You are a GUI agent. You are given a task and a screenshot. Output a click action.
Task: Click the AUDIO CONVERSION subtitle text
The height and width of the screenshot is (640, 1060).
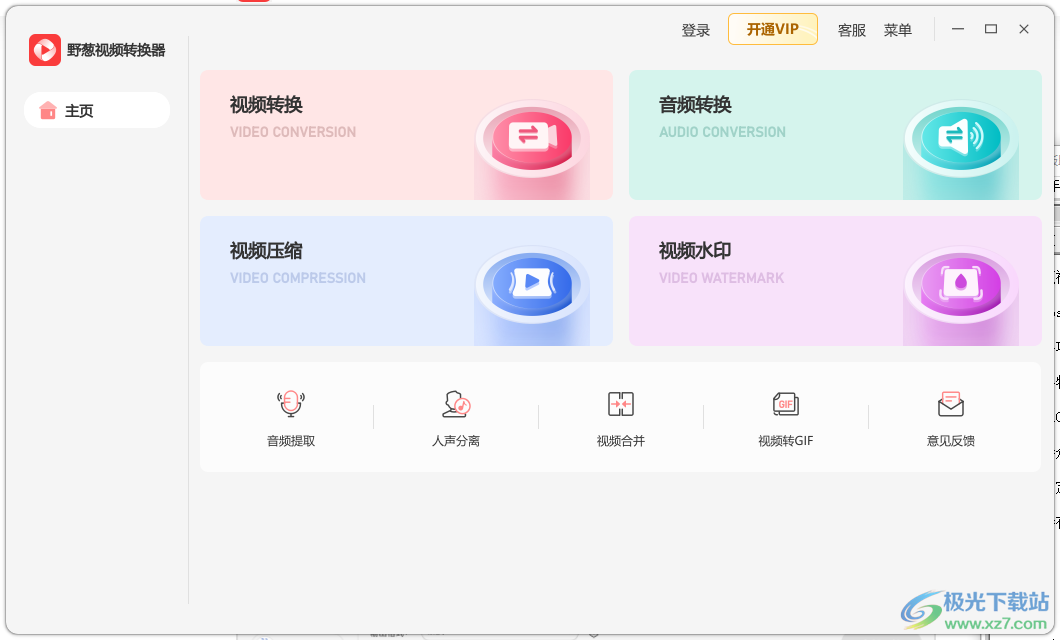[723, 132]
